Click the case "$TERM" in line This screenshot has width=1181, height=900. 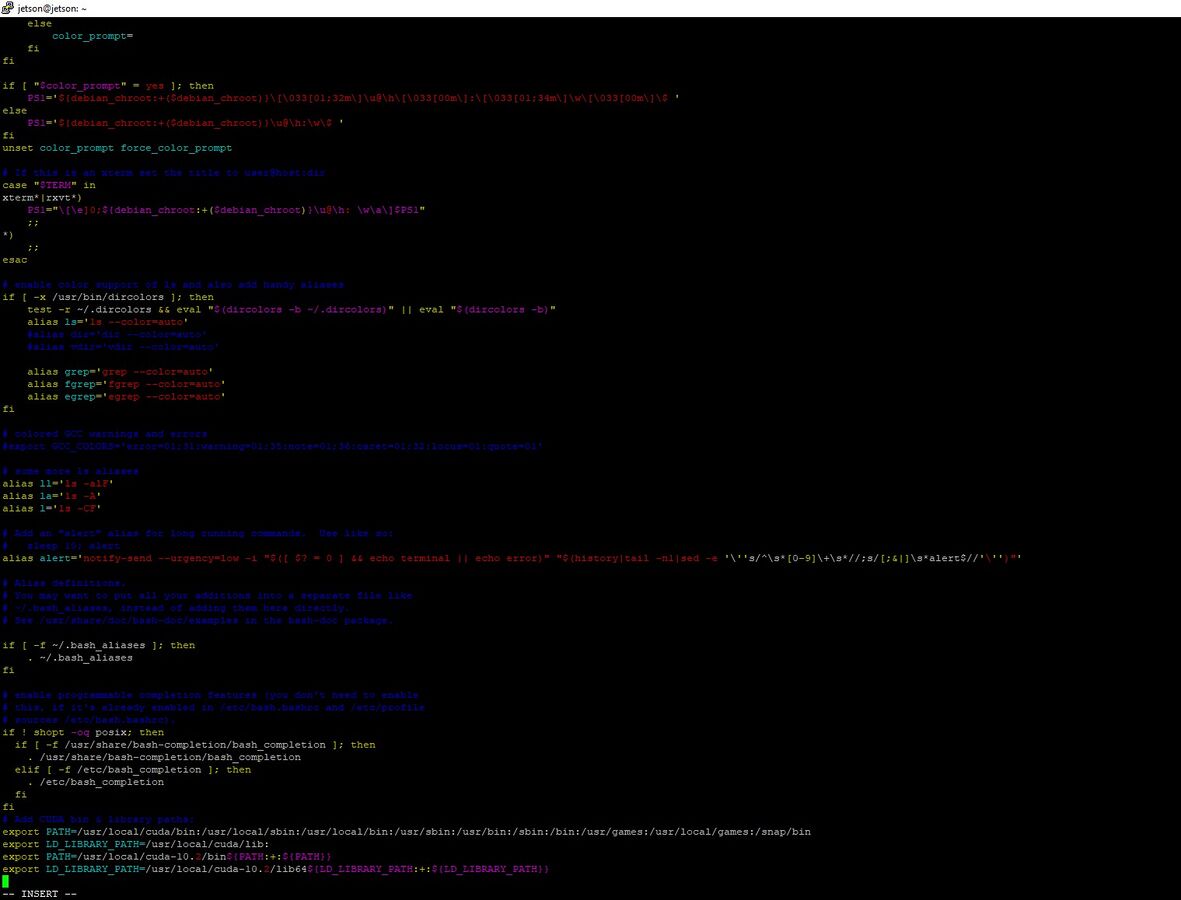click(49, 185)
